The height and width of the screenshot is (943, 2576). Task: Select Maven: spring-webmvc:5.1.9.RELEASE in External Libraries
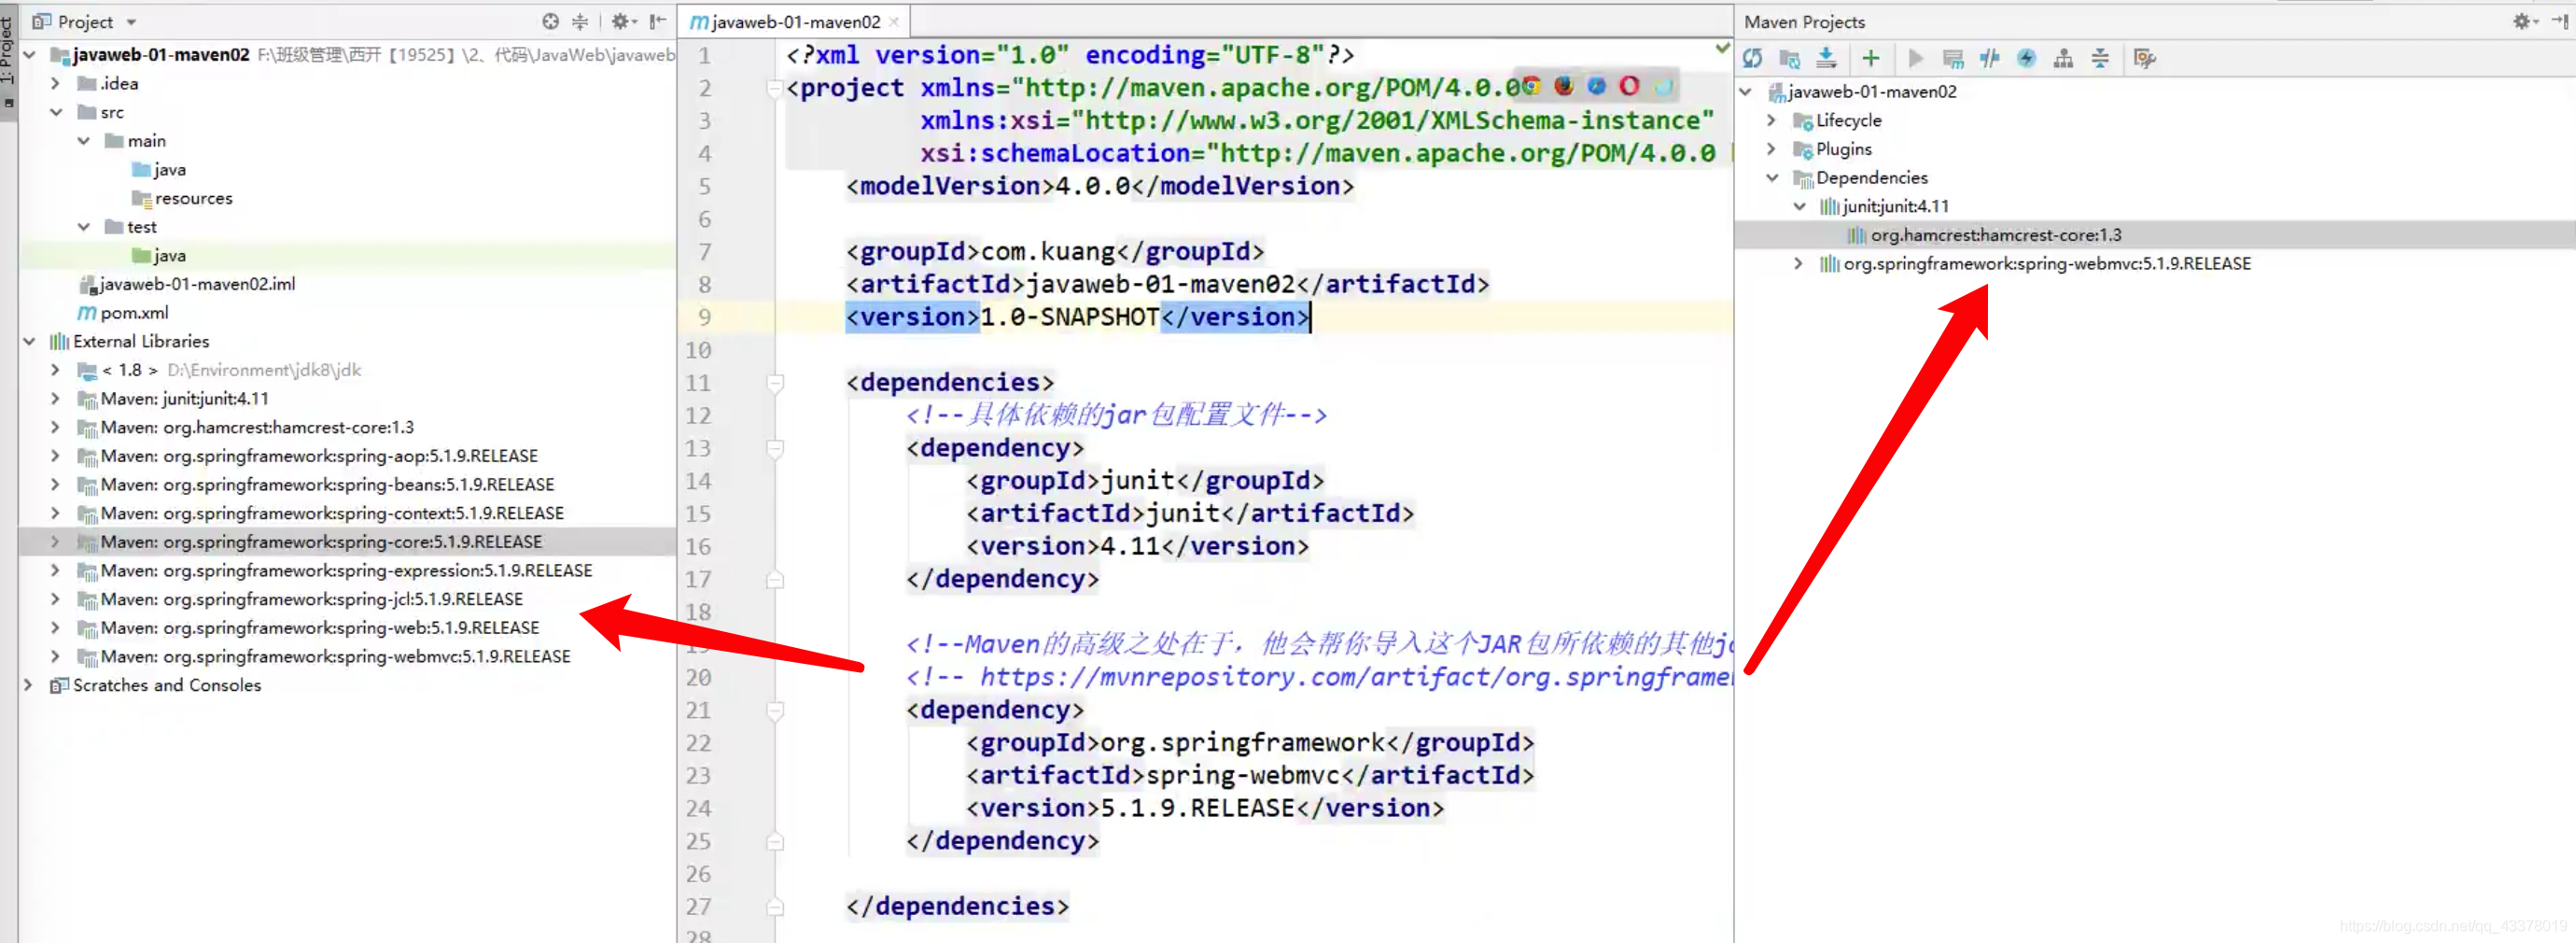[x=324, y=657]
